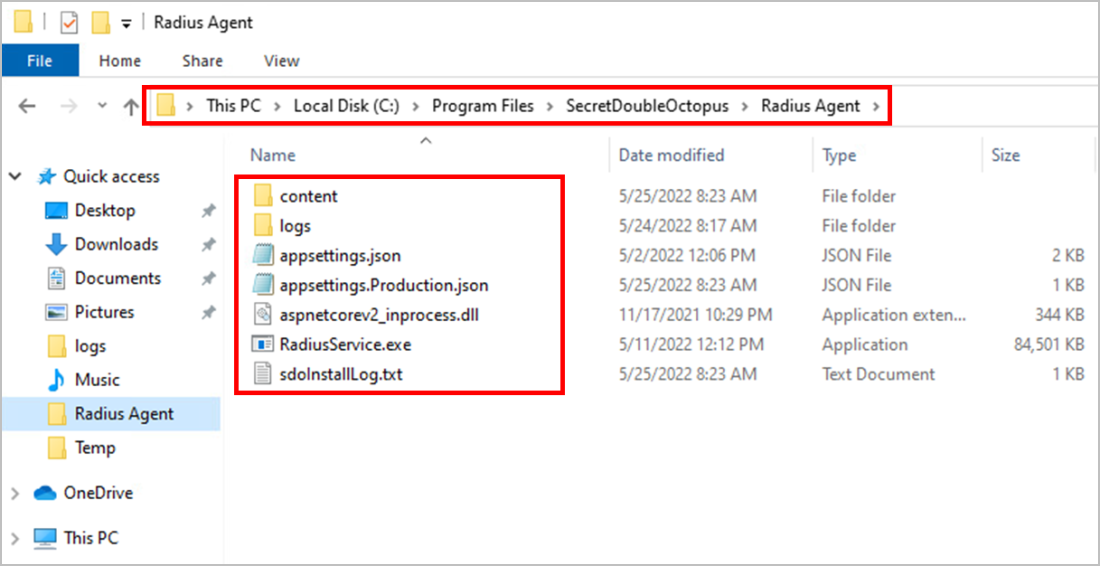Click the Quick access star icon
This screenshot has width=1100, height=566.
click(x=46, y=177)
